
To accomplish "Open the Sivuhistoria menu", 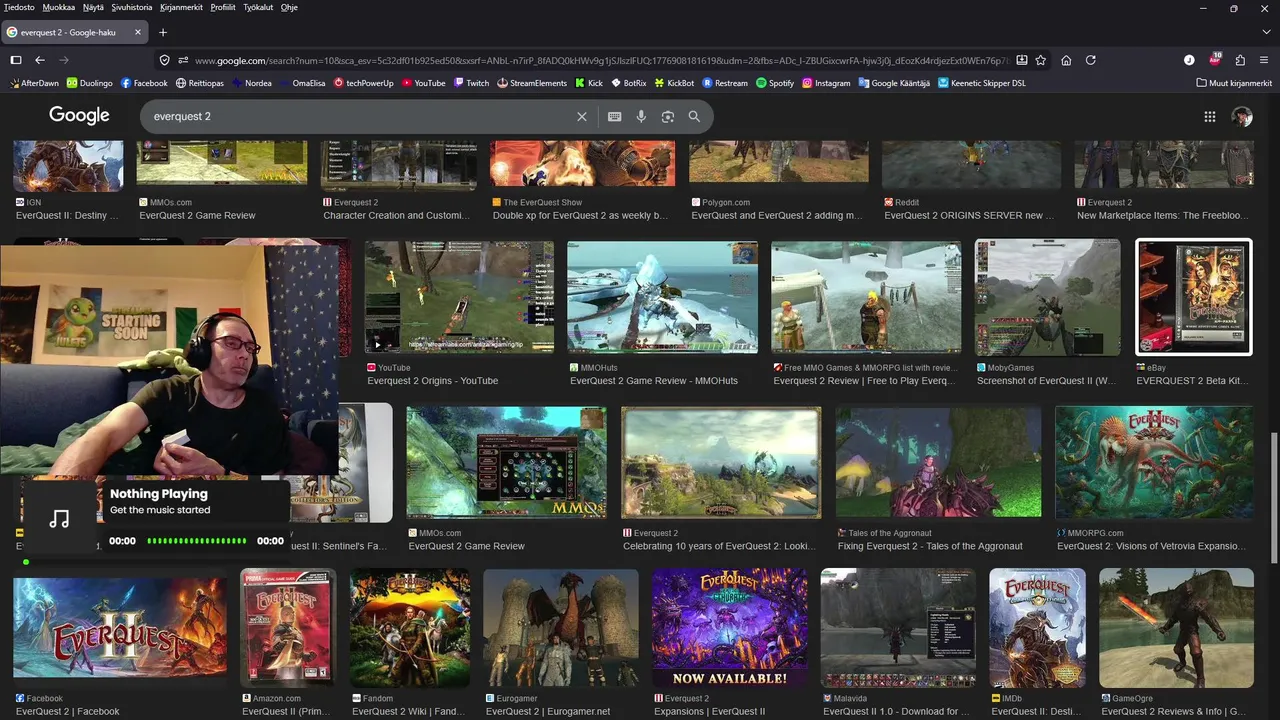I will (x=132, y=7).
